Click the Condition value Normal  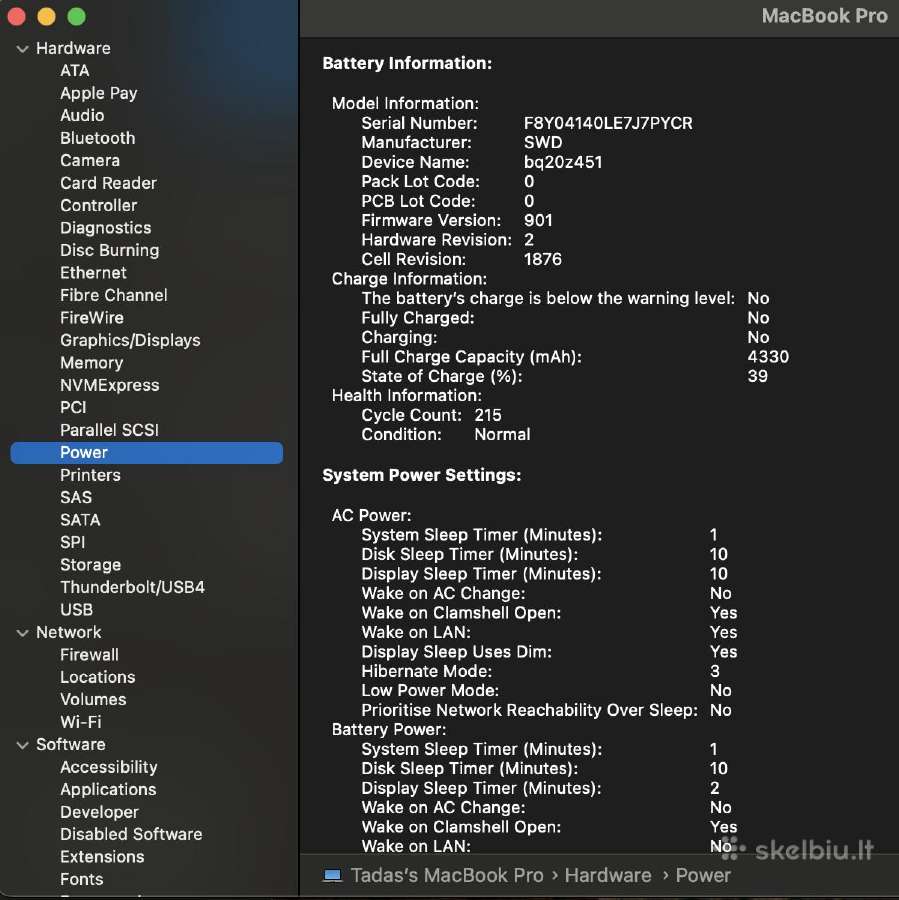(x=502, y=435)
